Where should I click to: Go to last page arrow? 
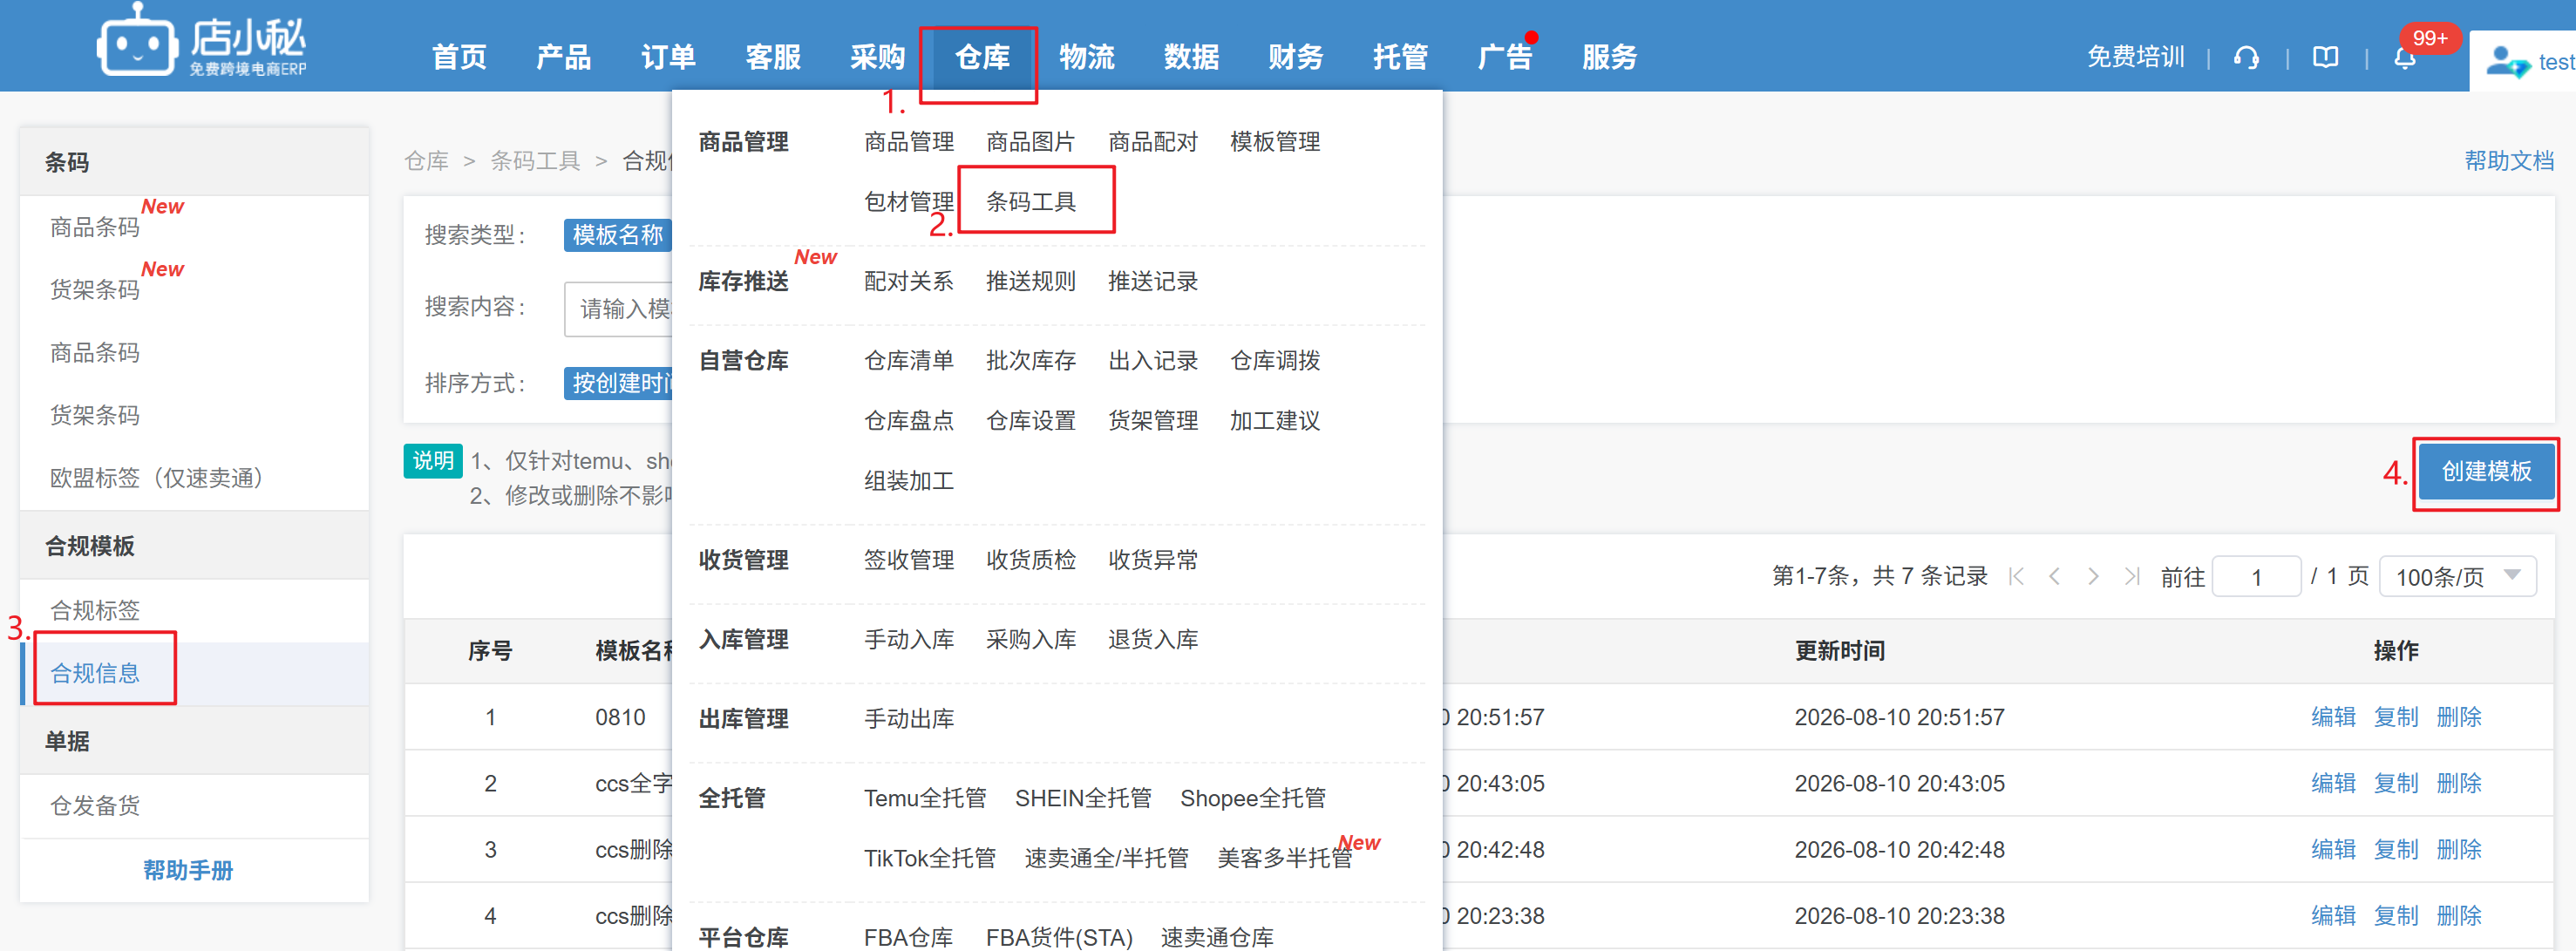tap(2131, 576)
